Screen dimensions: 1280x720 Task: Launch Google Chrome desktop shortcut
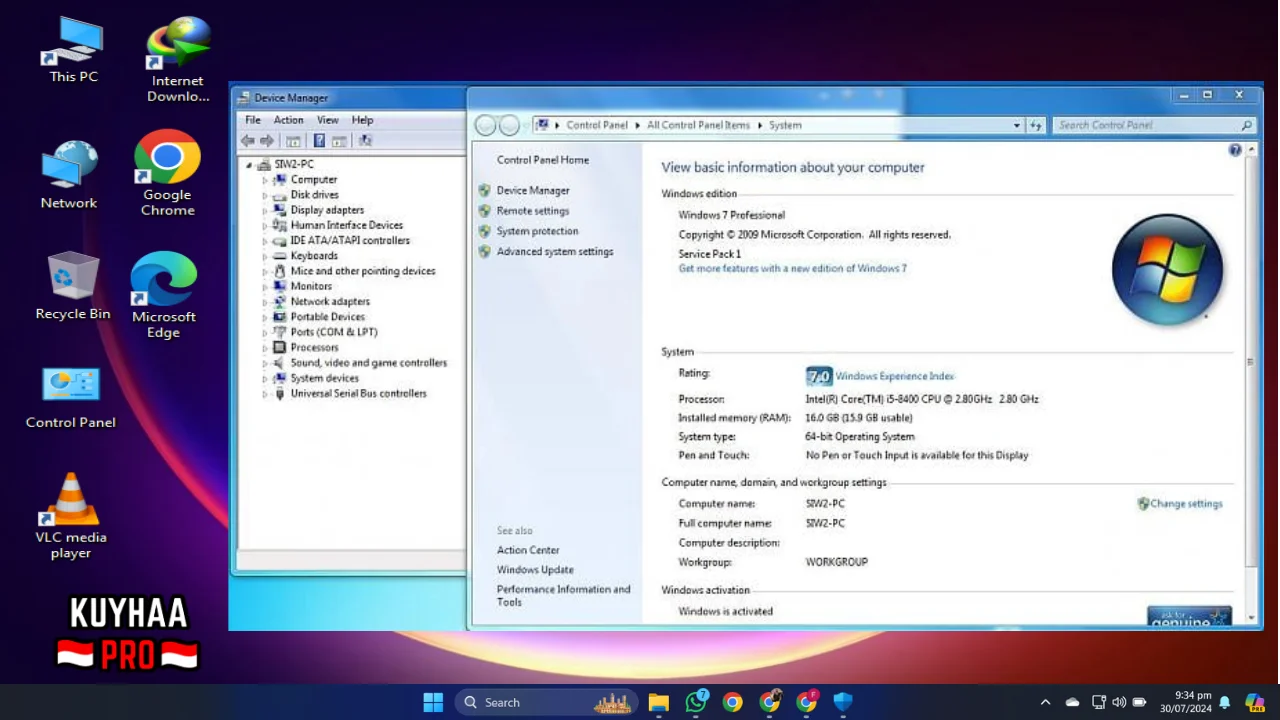click(x=167, y=173)
